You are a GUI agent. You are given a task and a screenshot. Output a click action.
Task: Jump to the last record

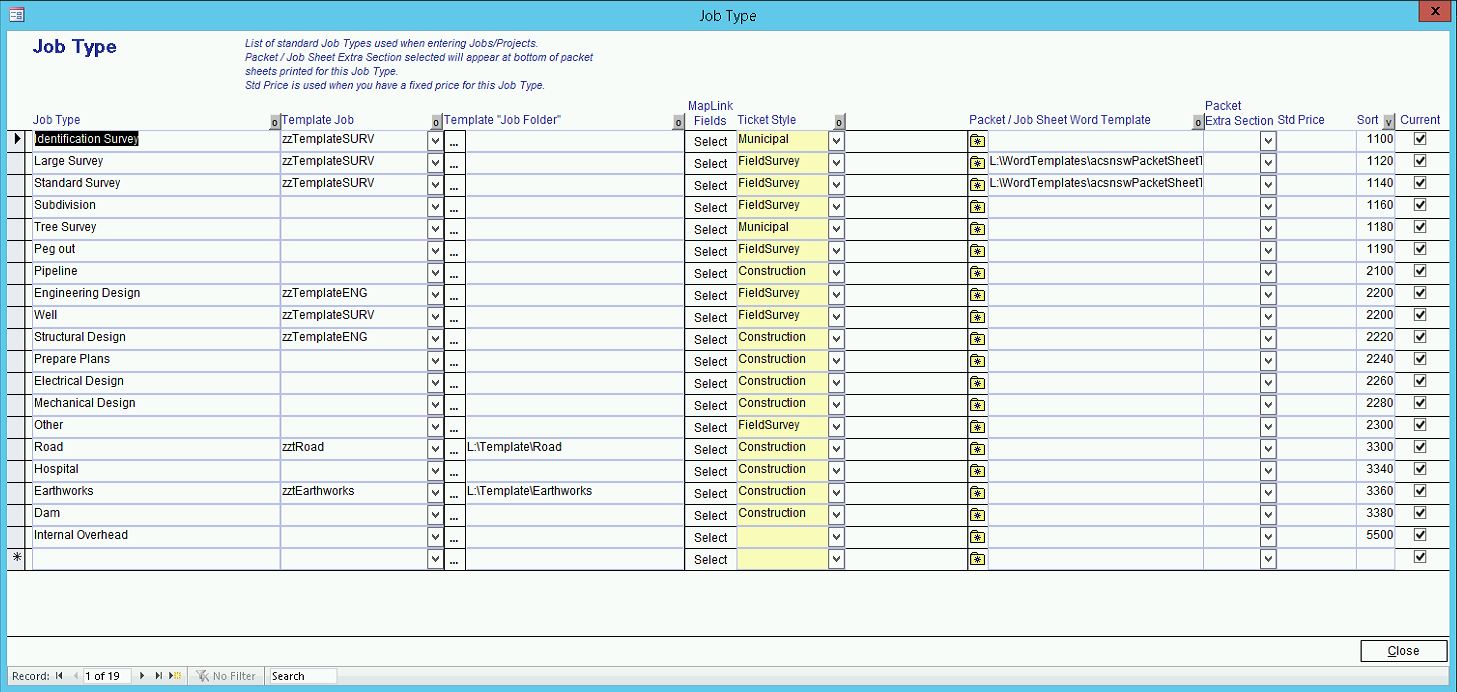[159, 676]
